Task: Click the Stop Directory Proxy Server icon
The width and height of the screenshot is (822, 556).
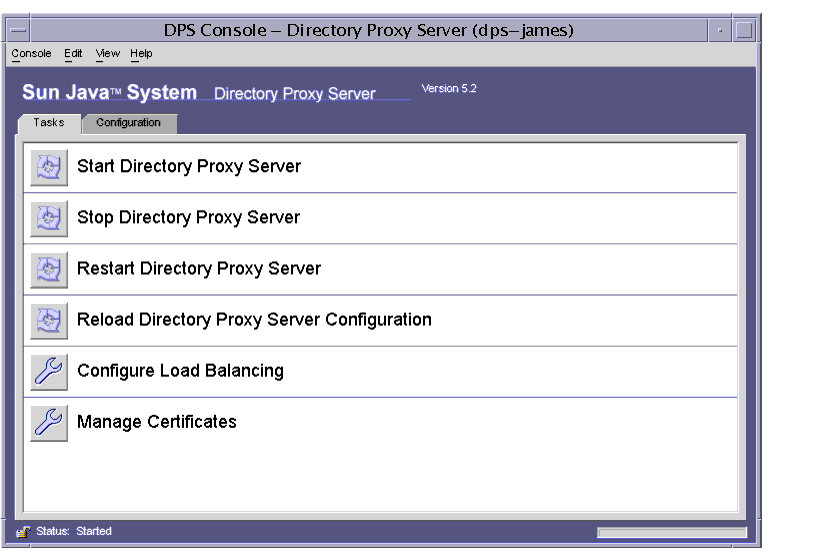Action: tap(49, 219)
